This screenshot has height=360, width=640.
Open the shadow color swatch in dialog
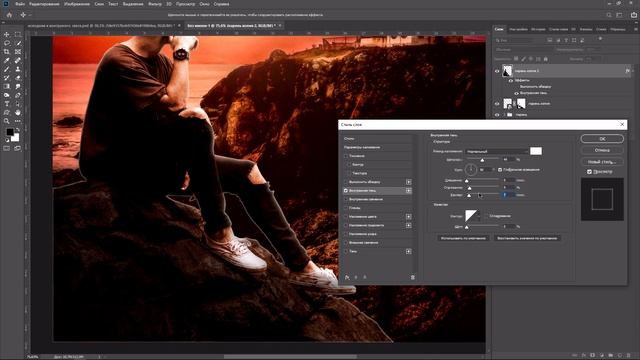[536, 151]
